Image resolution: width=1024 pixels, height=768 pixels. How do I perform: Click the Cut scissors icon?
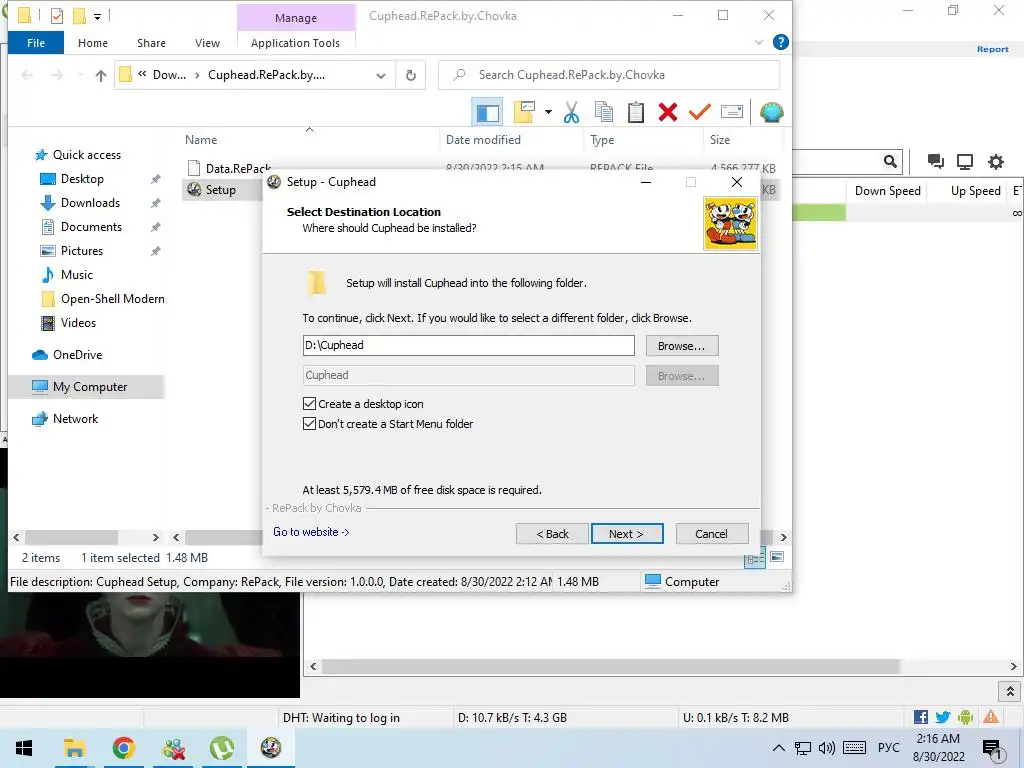[x=571, y=112]
